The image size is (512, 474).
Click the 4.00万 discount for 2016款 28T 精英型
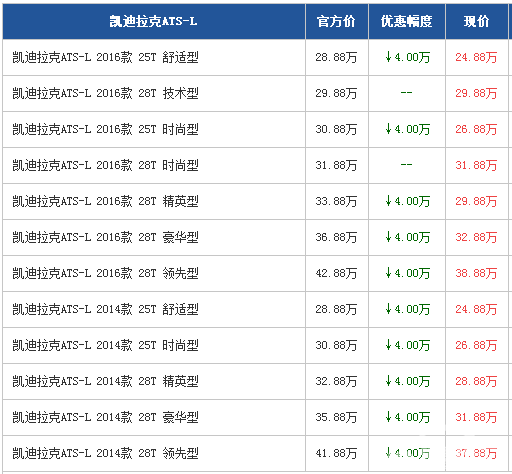pos(407,201)
